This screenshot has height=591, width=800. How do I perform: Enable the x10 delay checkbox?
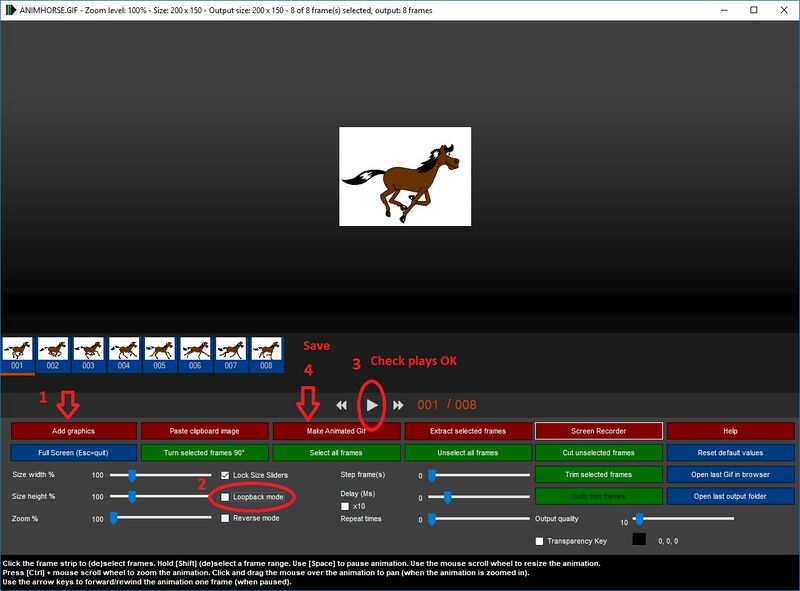[346, 506]
